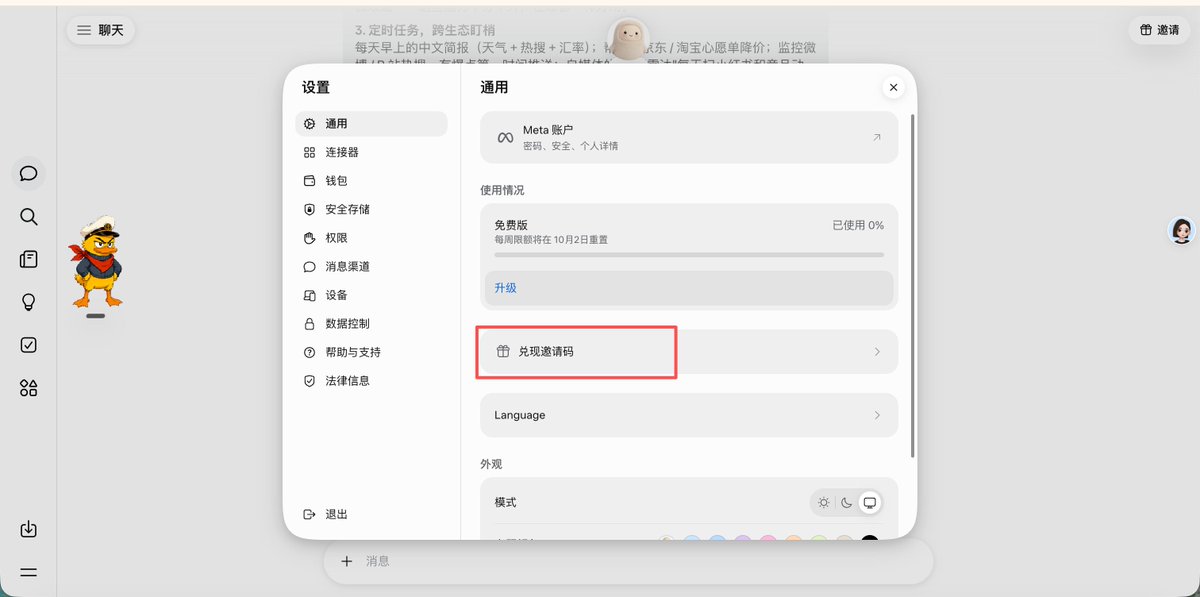
Task: Open the shapes apps icon in left rail
Action: coord(28,388)
